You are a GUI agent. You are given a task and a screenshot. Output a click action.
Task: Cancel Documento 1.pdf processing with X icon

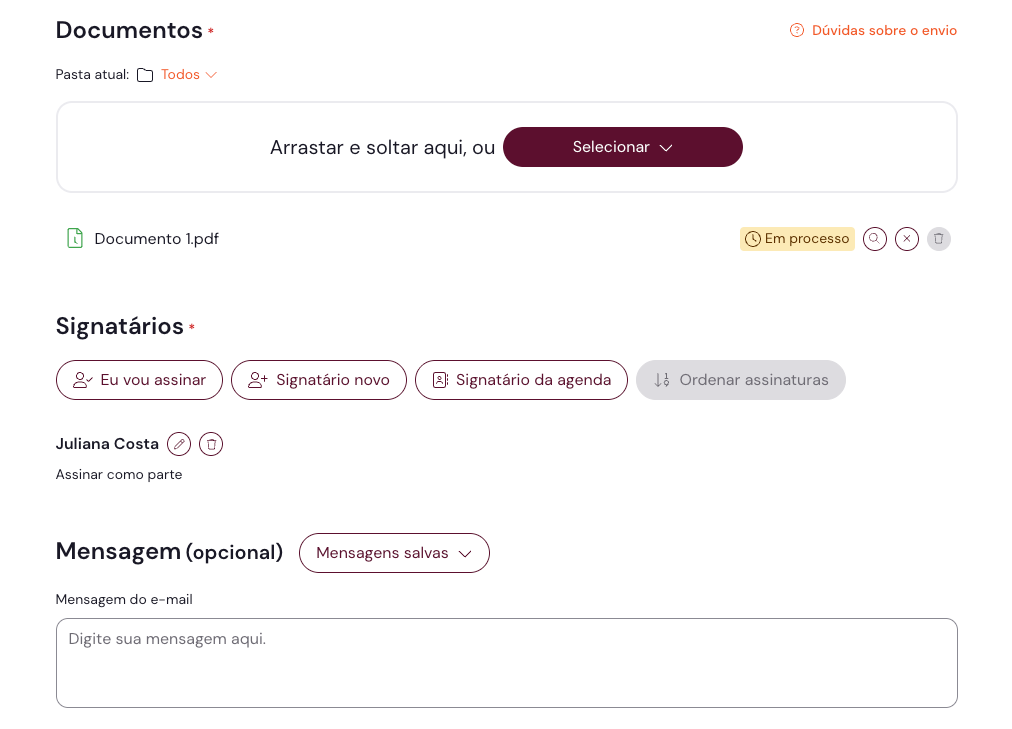point(907,239)
